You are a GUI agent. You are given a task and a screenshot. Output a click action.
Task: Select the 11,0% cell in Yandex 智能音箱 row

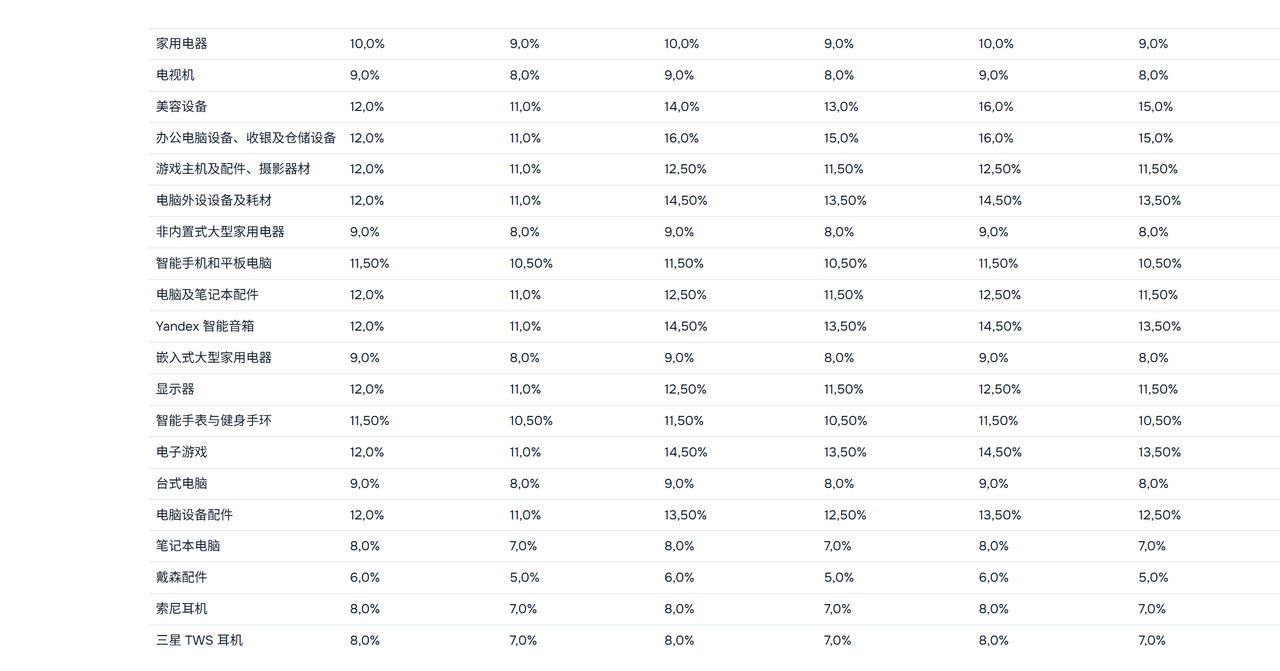click(525, 326)
